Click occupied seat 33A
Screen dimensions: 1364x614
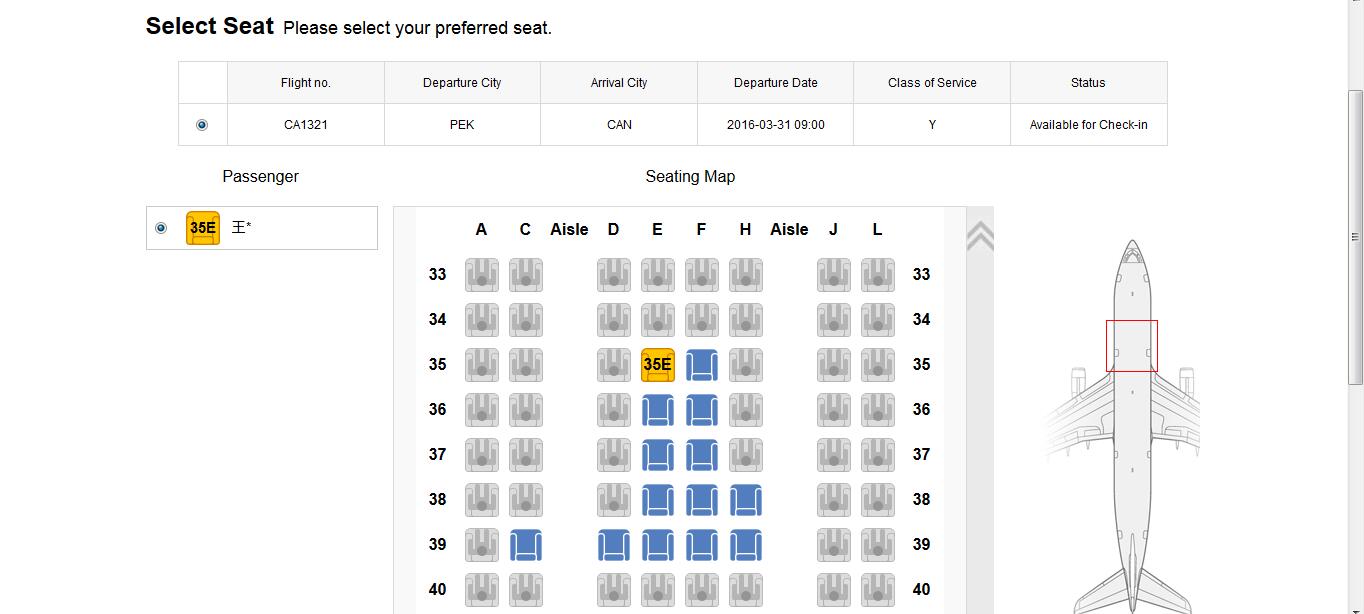point(482,275)
